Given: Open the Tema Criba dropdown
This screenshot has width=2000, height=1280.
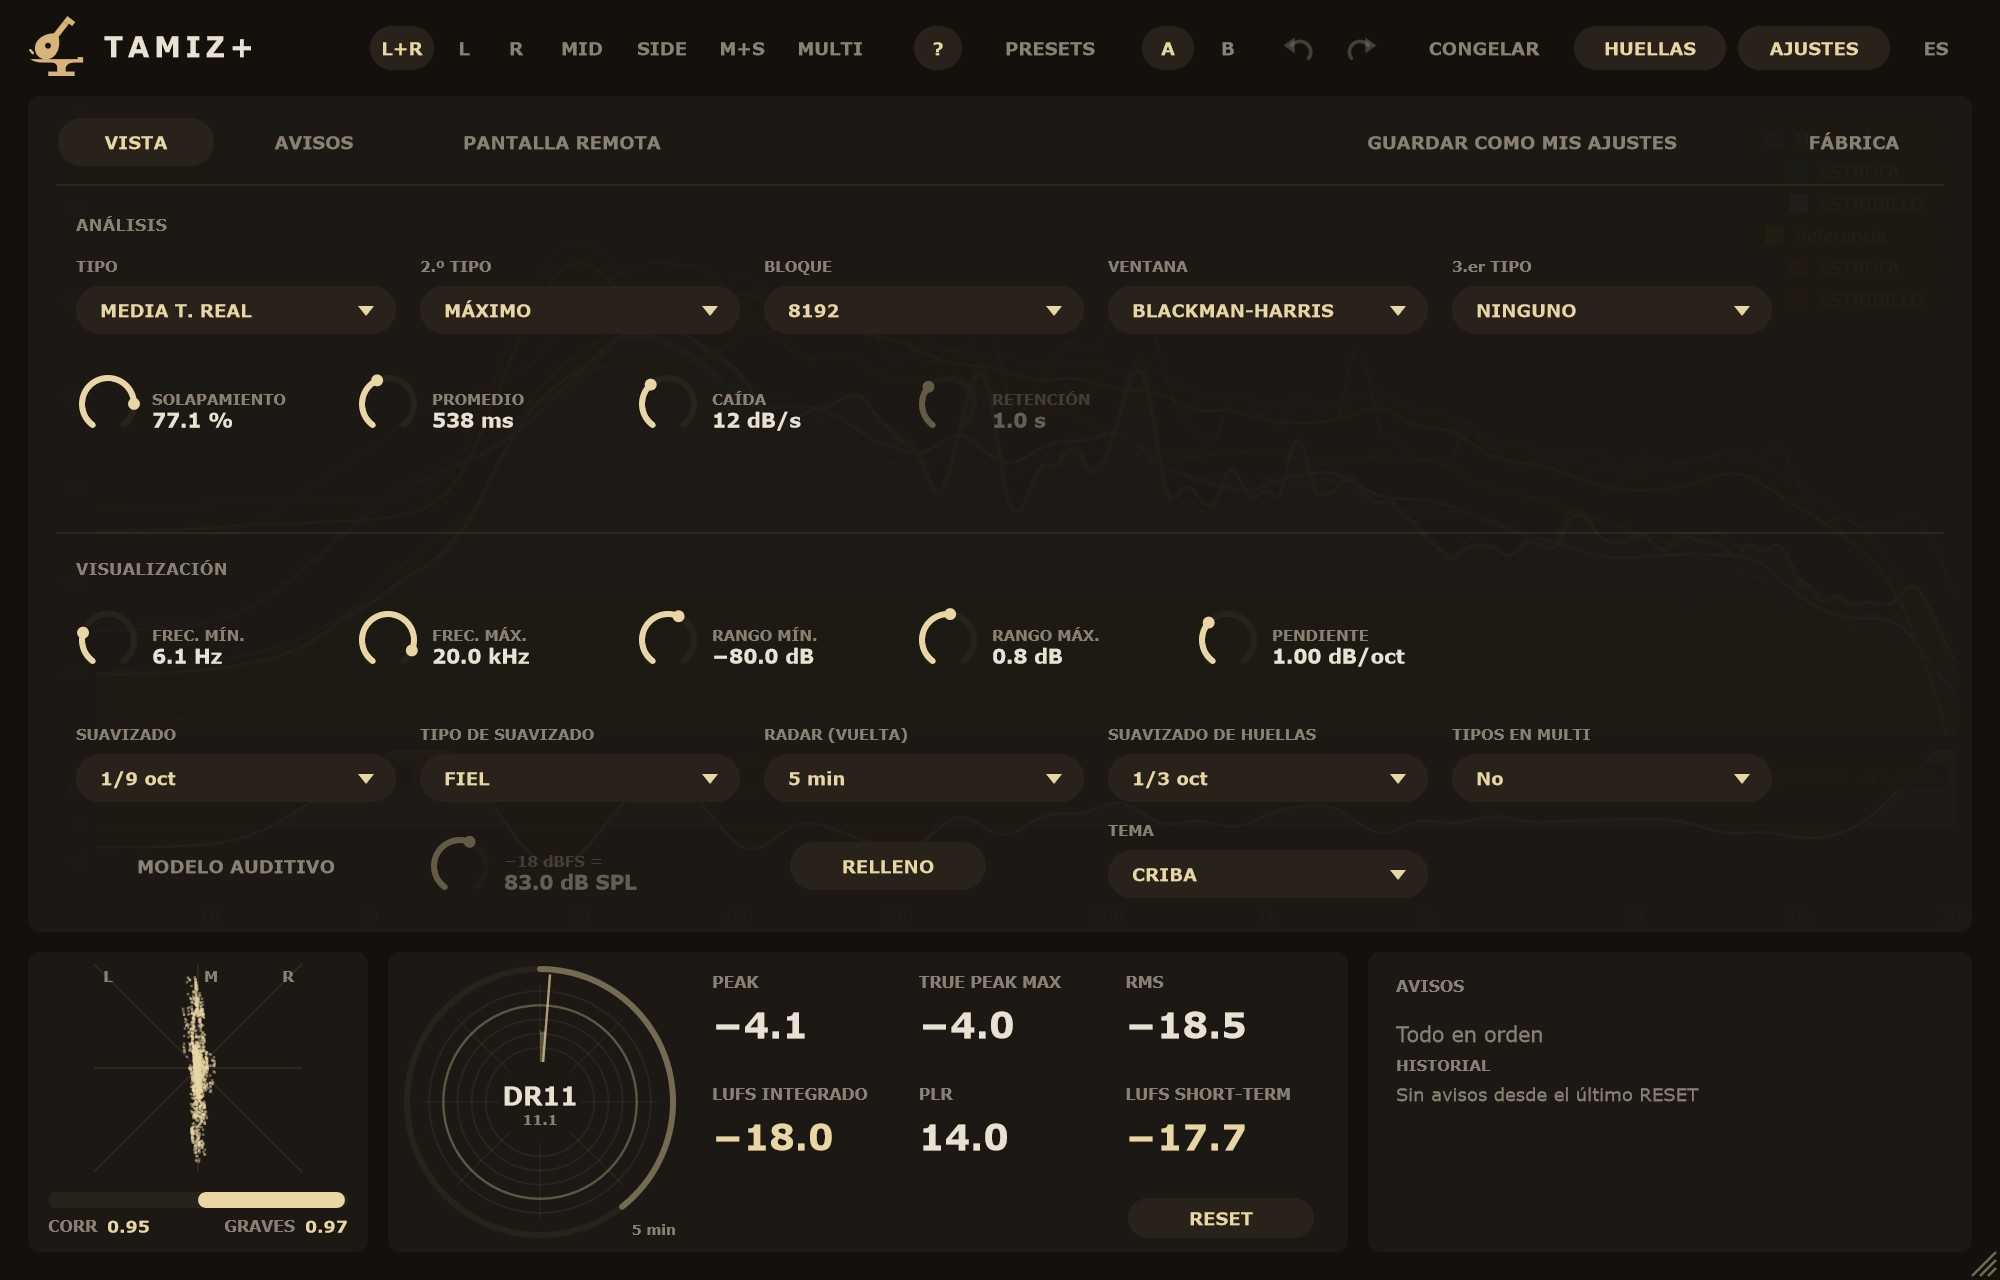Looking at the screenshot, I should click(1268, 874).
